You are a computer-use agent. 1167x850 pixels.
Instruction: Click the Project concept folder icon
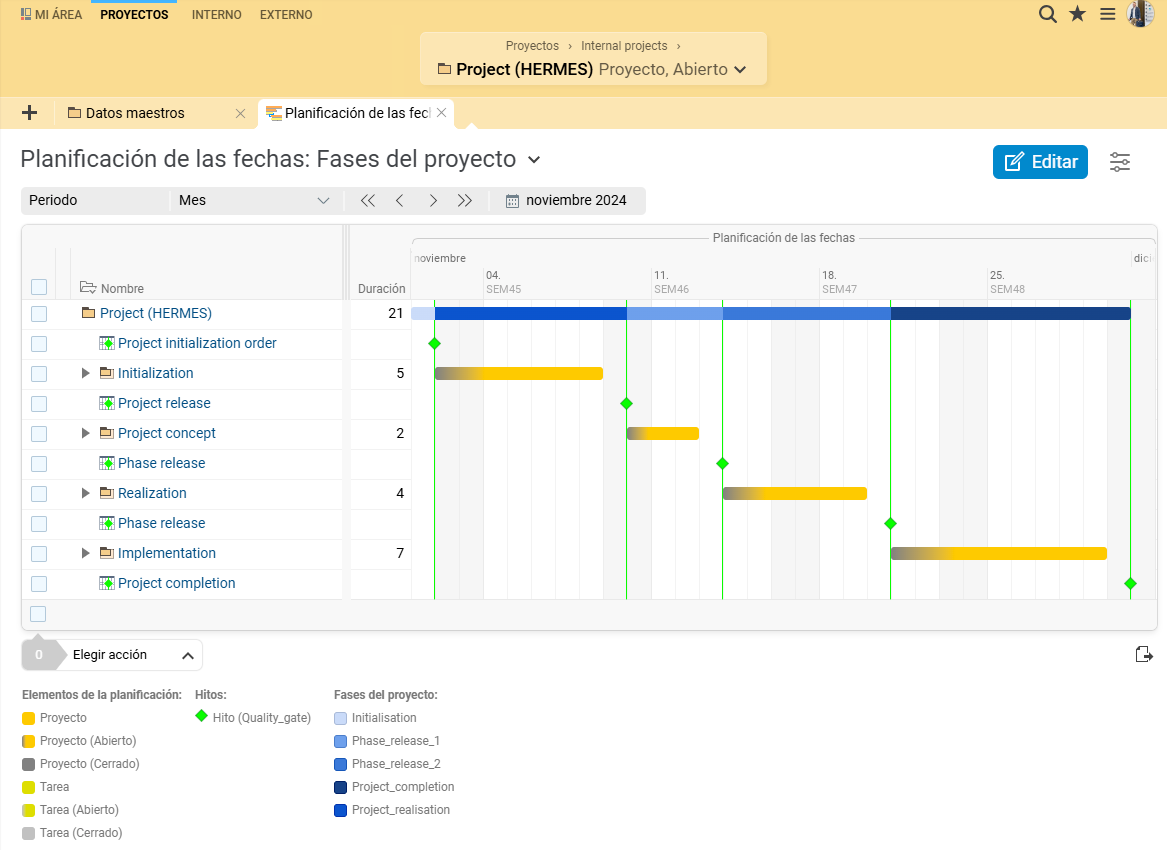click(x=106, y=433)
